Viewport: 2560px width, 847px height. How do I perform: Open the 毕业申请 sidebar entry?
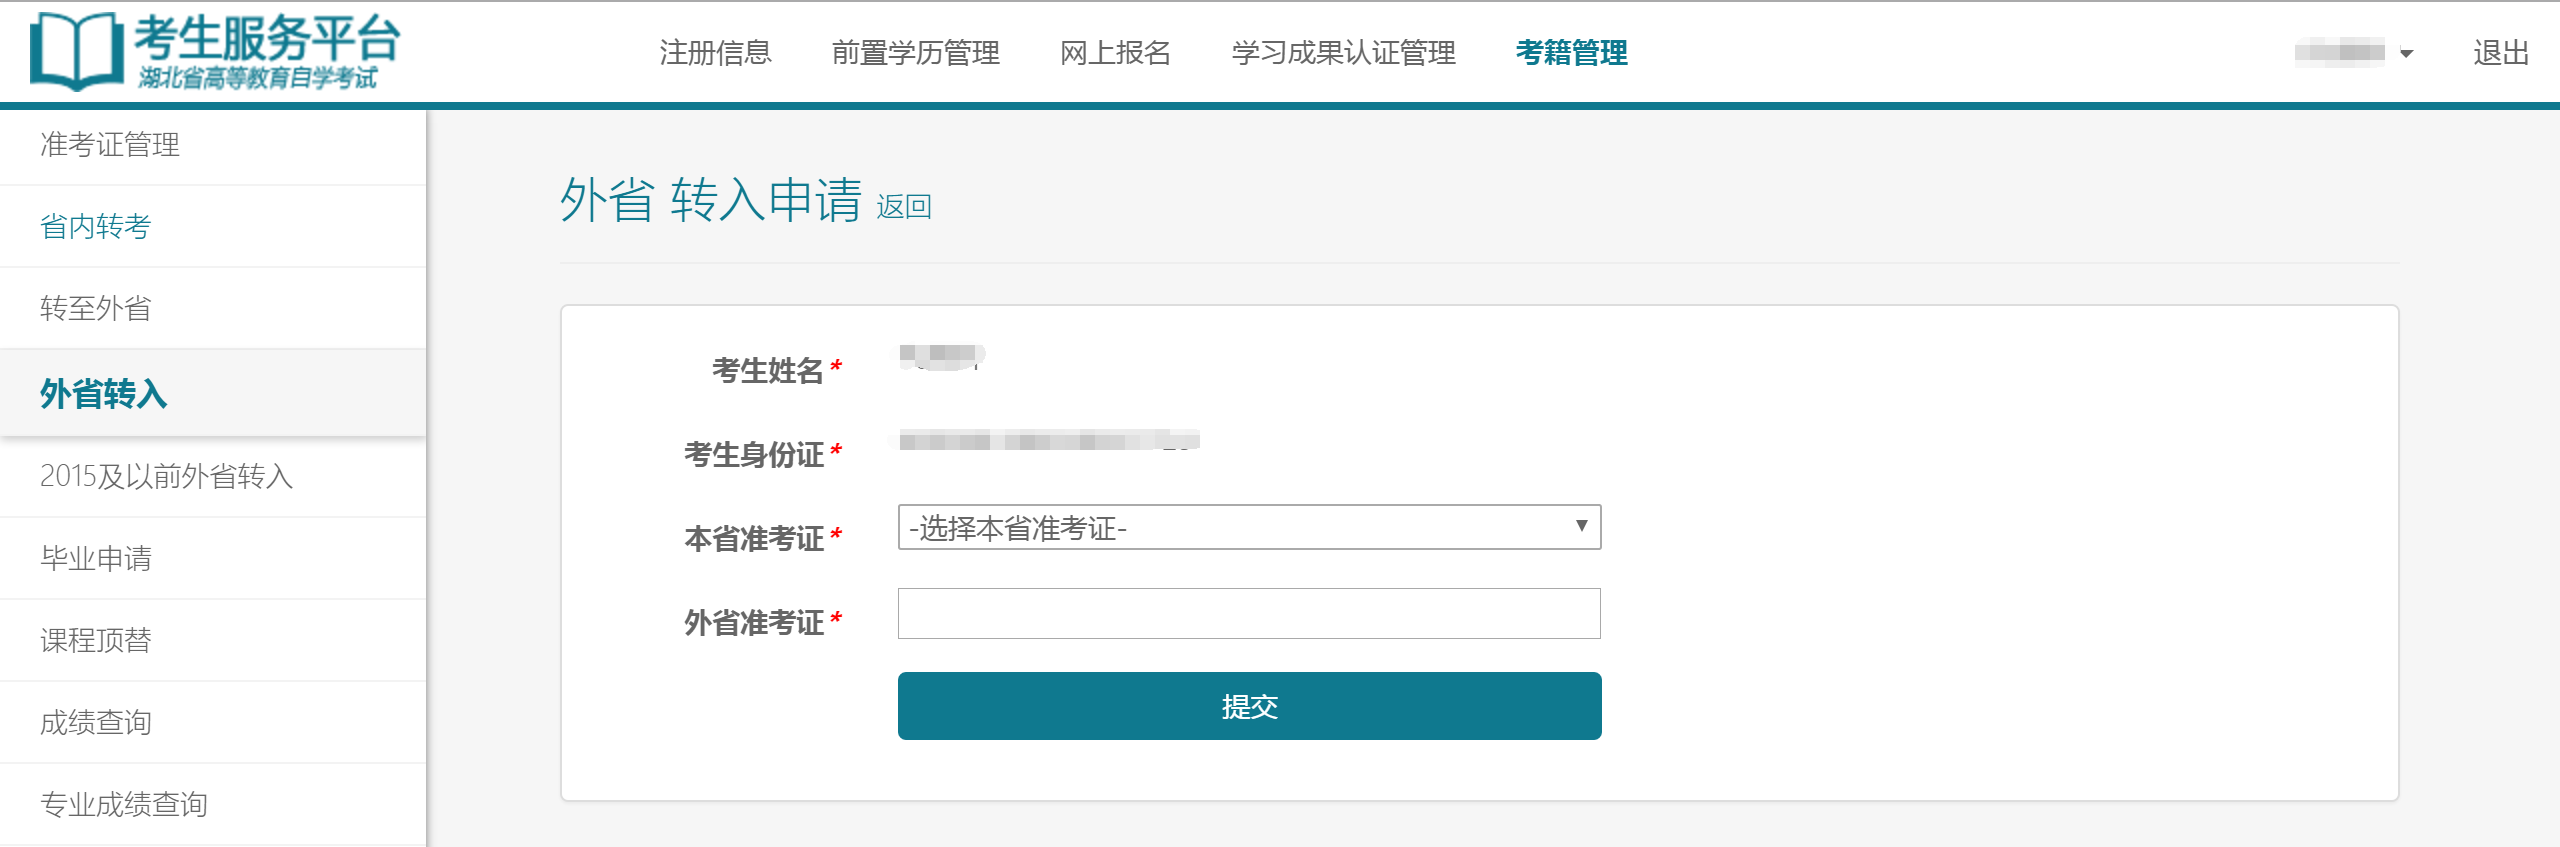click(x=97, y=559)
